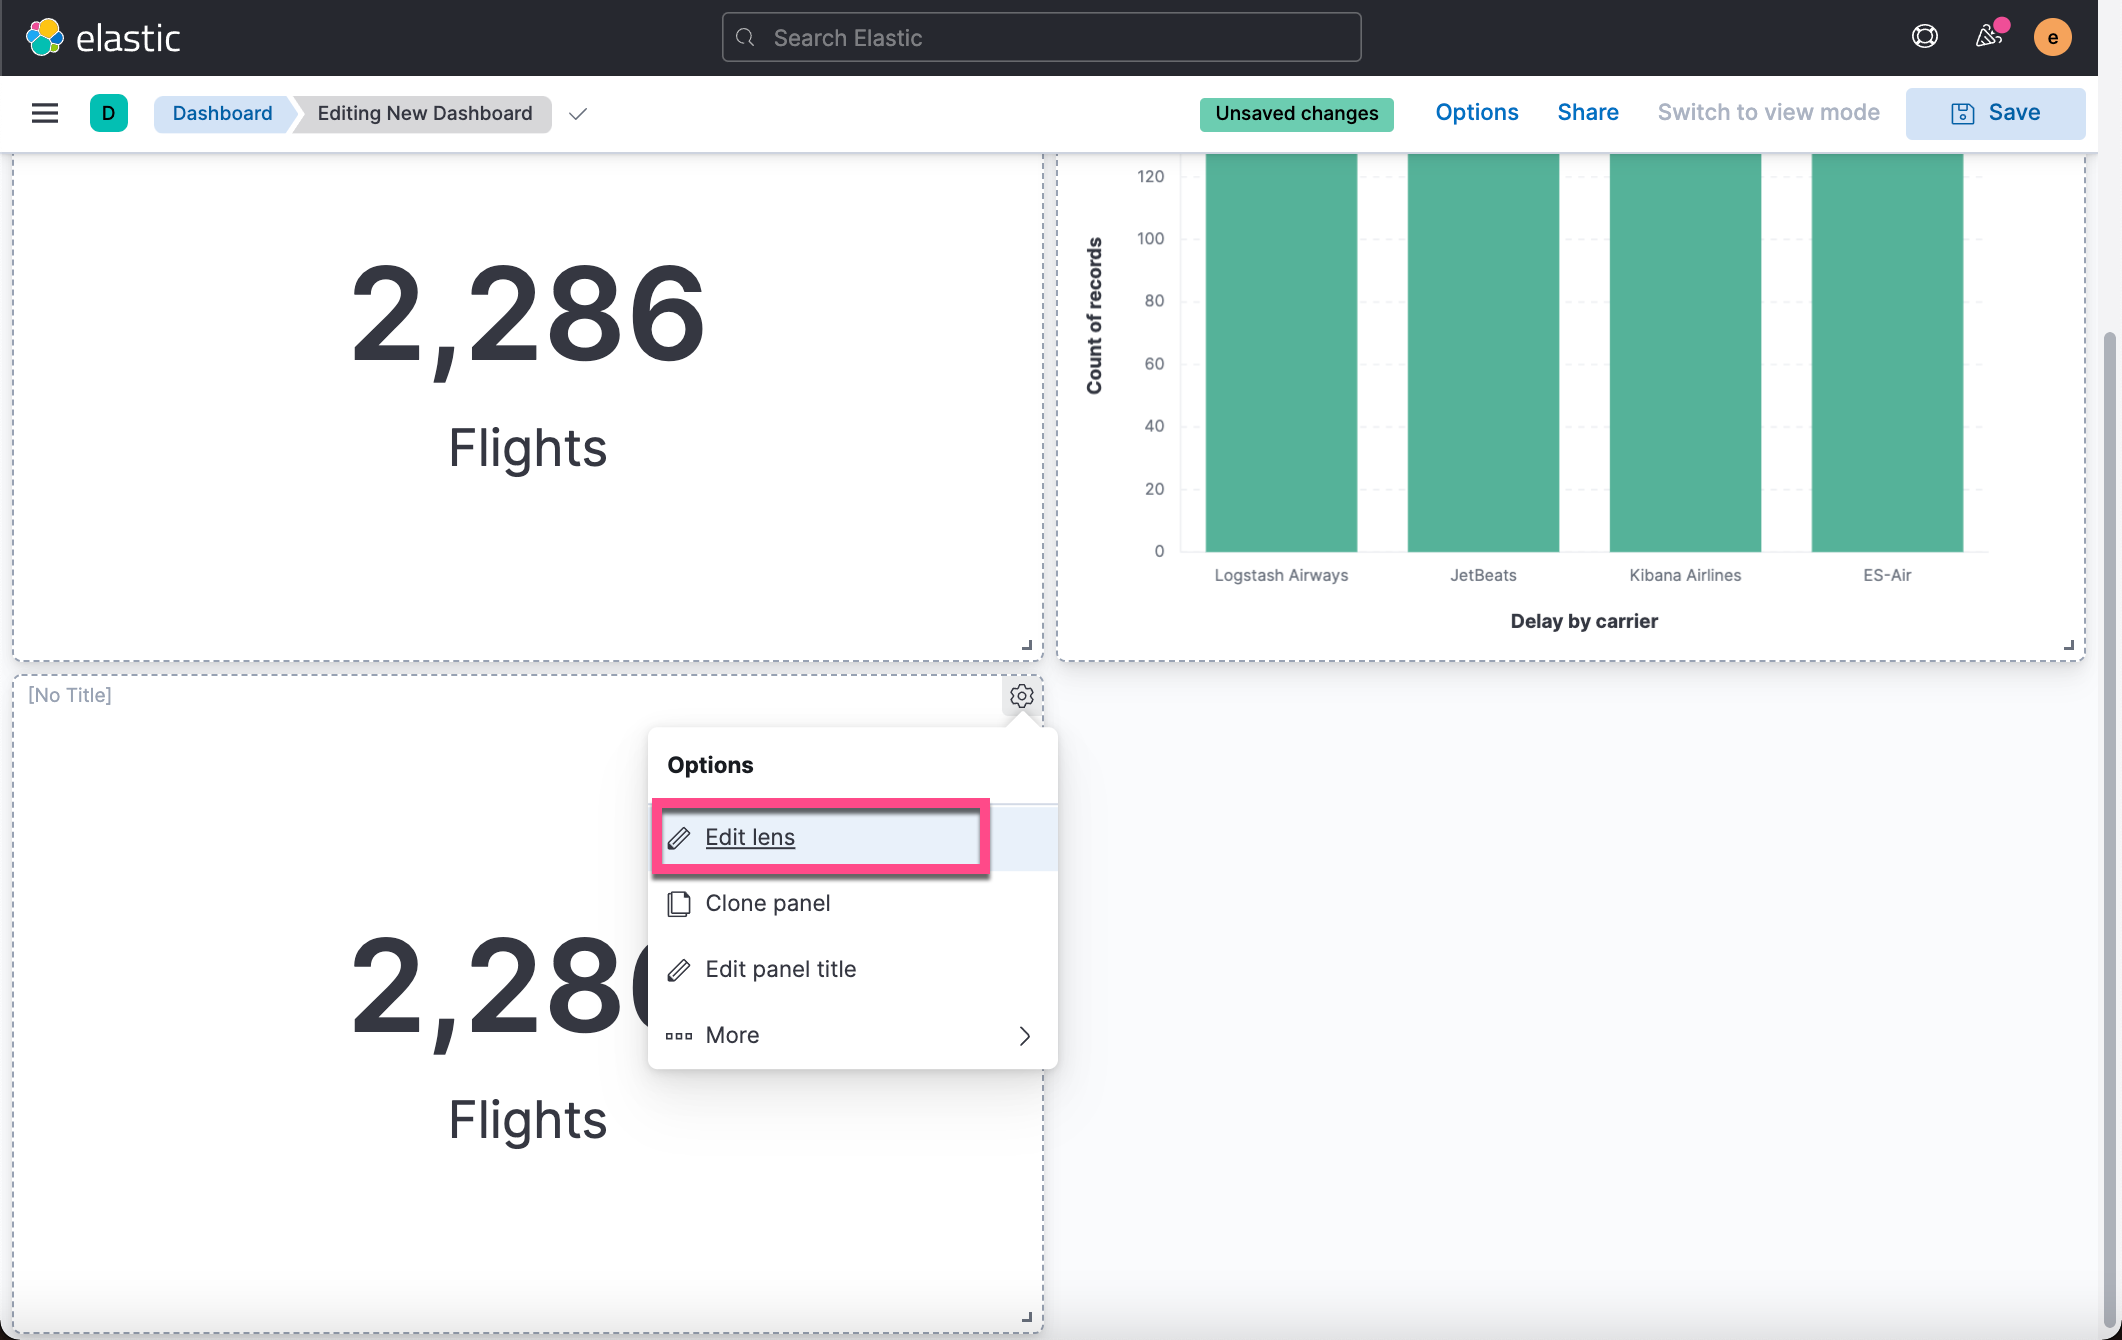The width and height of the screenshot is (2122, 1340).
Task: Click the Search Elastic input field
Action: (x=1040, y=38)
